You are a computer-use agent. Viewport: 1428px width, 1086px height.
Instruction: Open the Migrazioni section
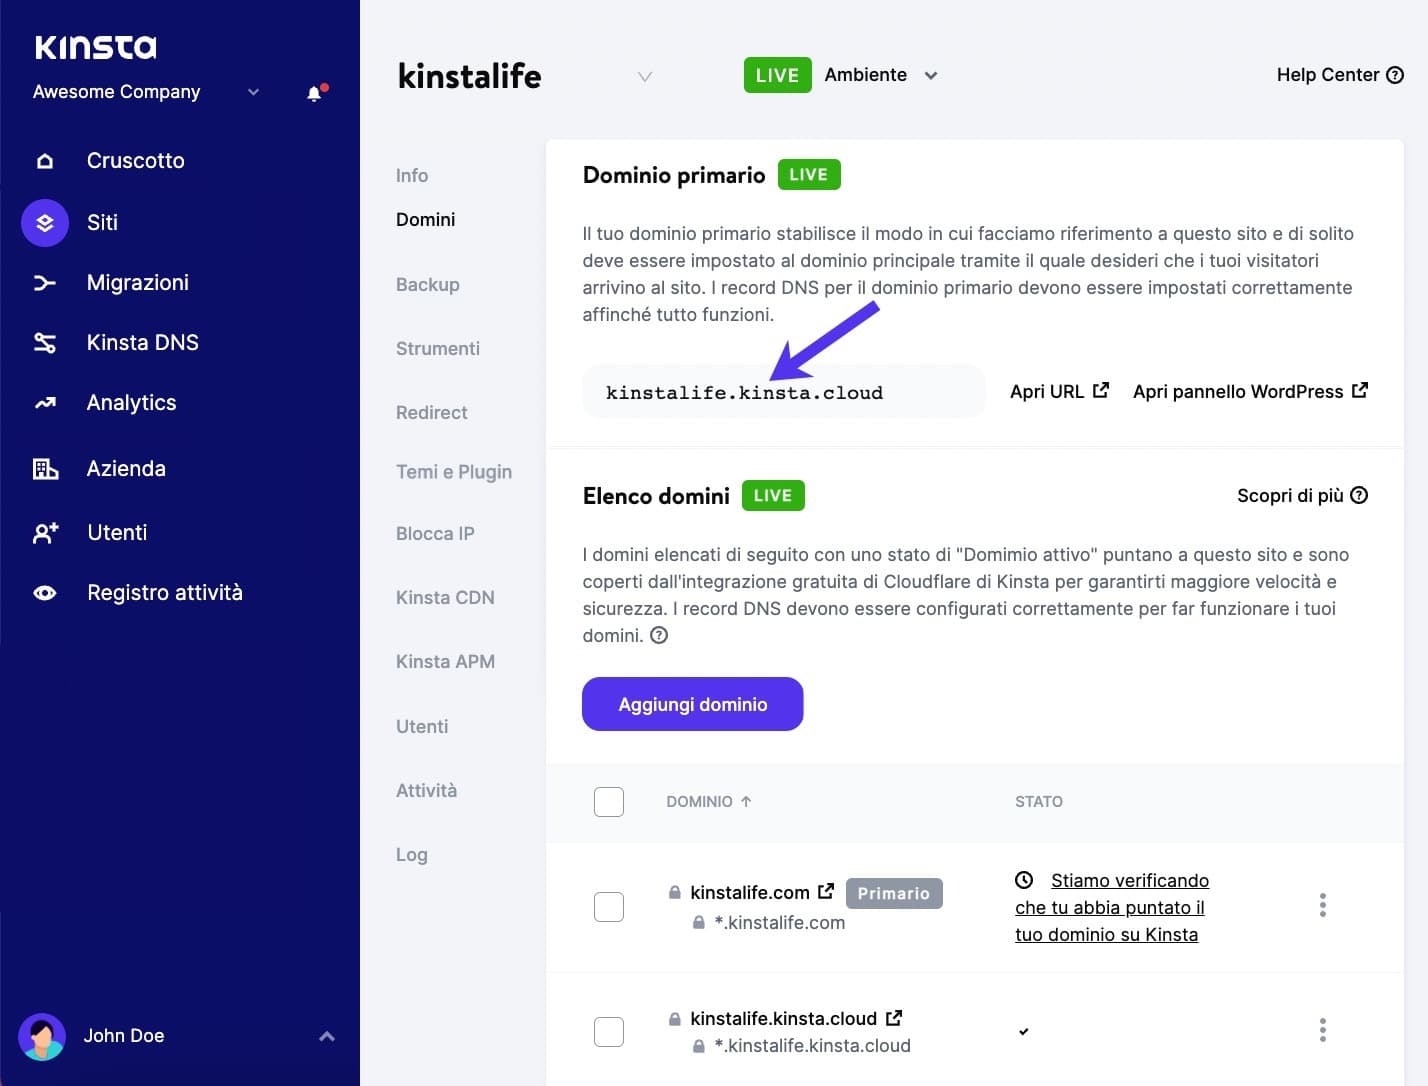138,282
